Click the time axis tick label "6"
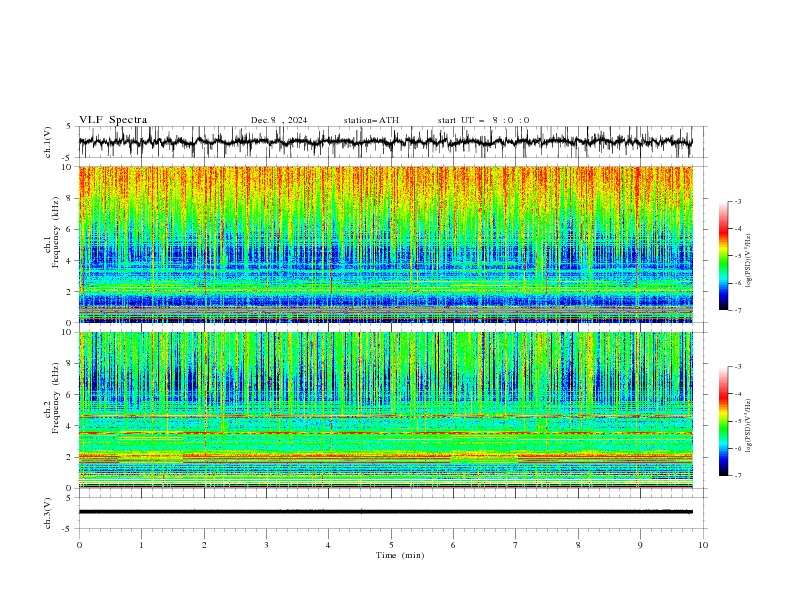 (453, 545)
